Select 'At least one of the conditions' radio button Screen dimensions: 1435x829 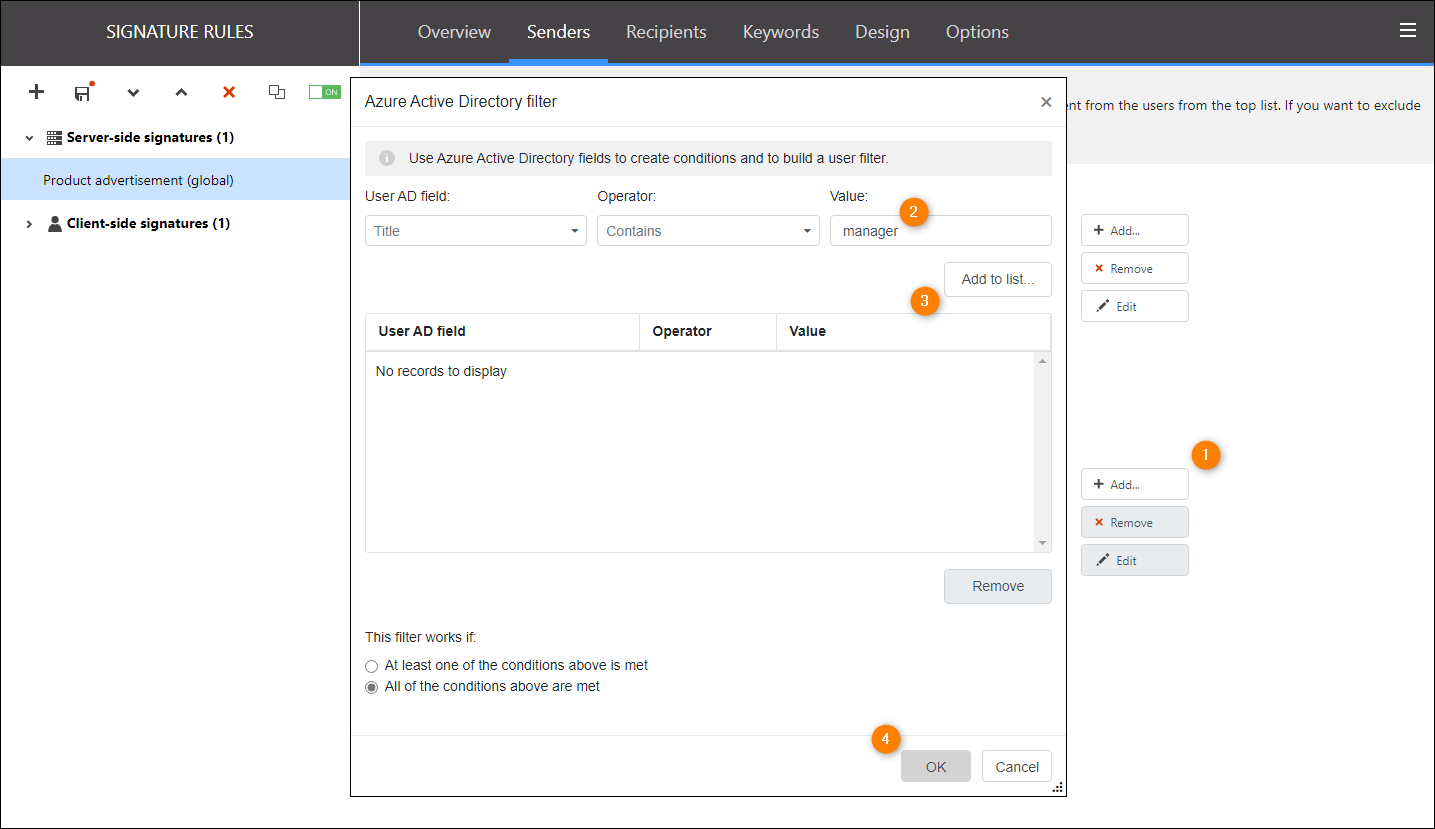pos(371,666)
